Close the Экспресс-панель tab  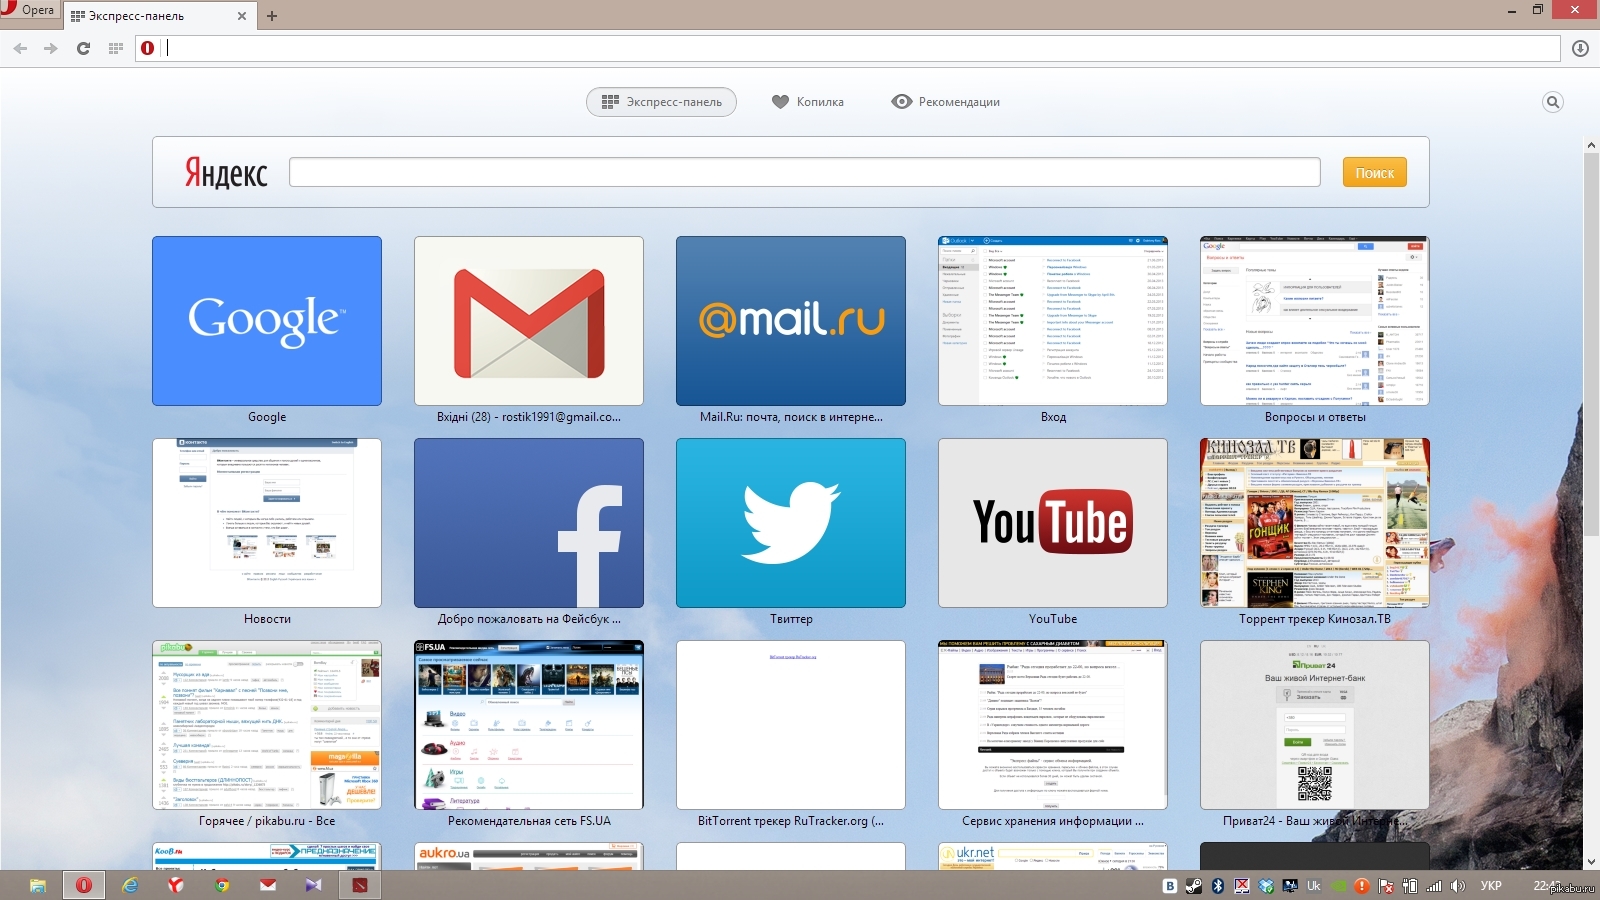pos(242,16)
